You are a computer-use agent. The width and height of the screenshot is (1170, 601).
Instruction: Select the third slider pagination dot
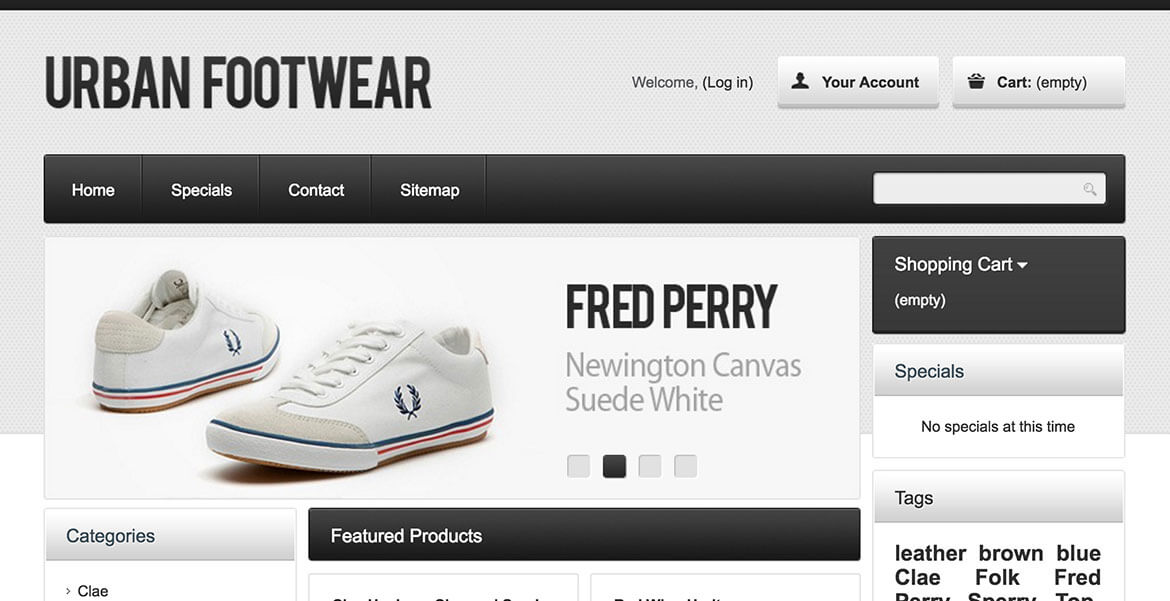pos(650,466)
